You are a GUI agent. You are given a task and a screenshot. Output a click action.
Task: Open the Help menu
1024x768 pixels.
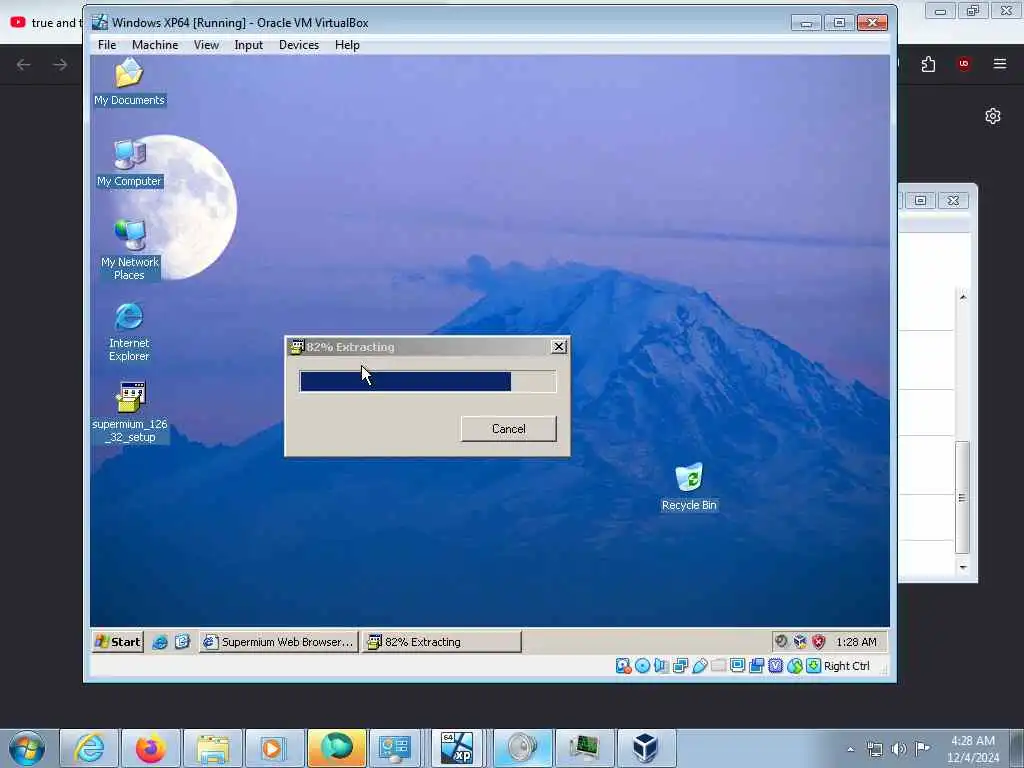(x=347, y=45)
